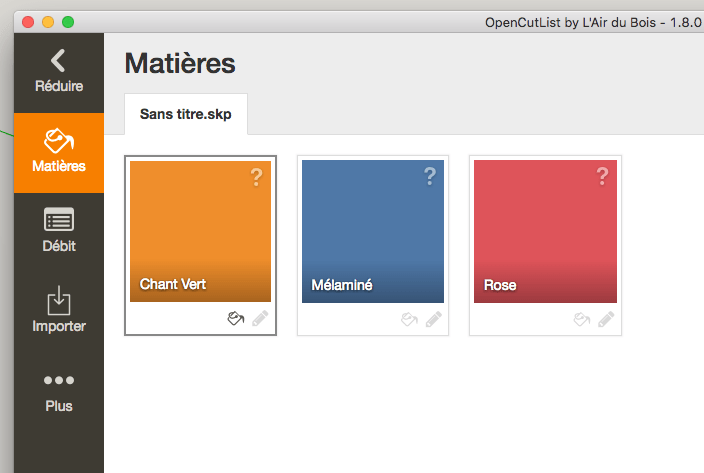
Task: Click the question mark on Mélaminé swatch
Action: (x=430, y=176)
